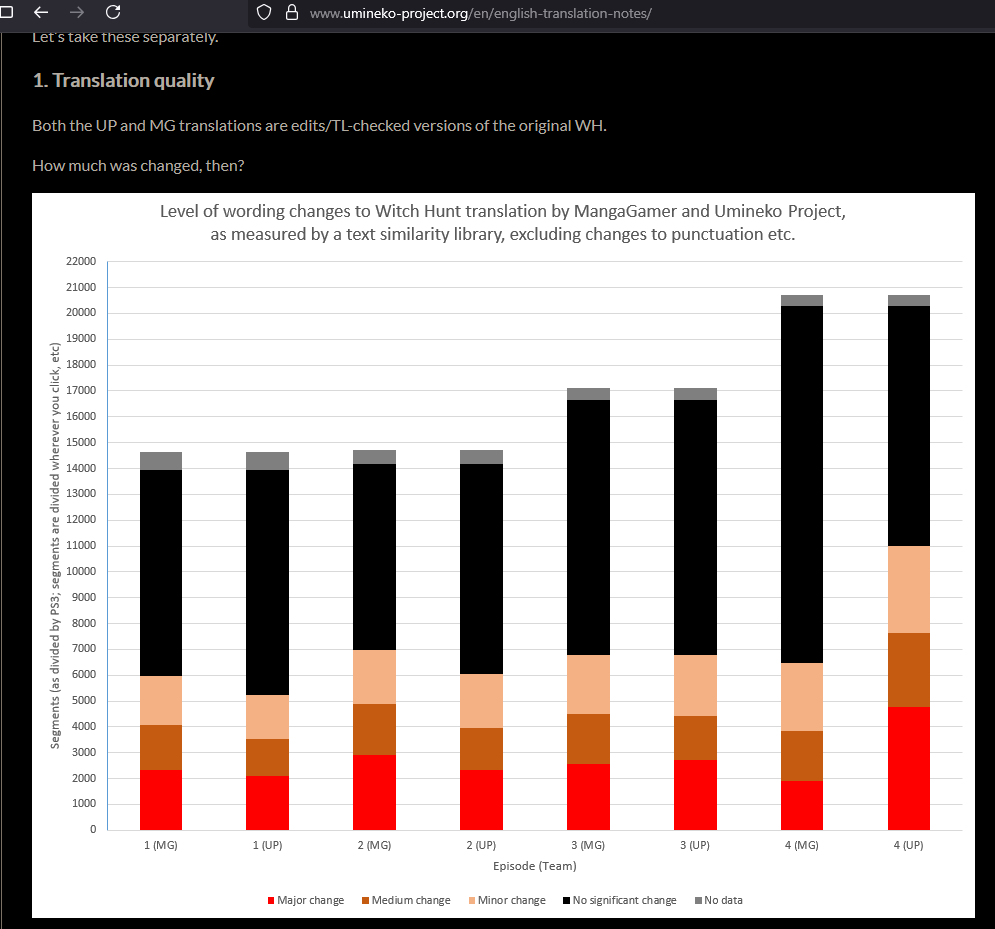Screen dimensions: 995x929
Task: Click the red Major change segment of 4 (UP) bar
Action: [909, 768]
